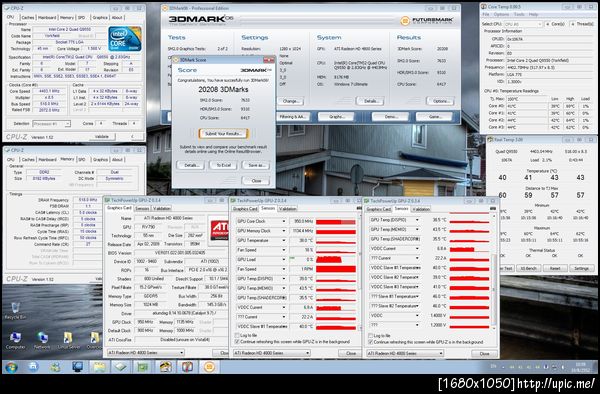Click Submit Your Results in 3DMark Score dialog

pyautogui.click(x=223, y=134)
